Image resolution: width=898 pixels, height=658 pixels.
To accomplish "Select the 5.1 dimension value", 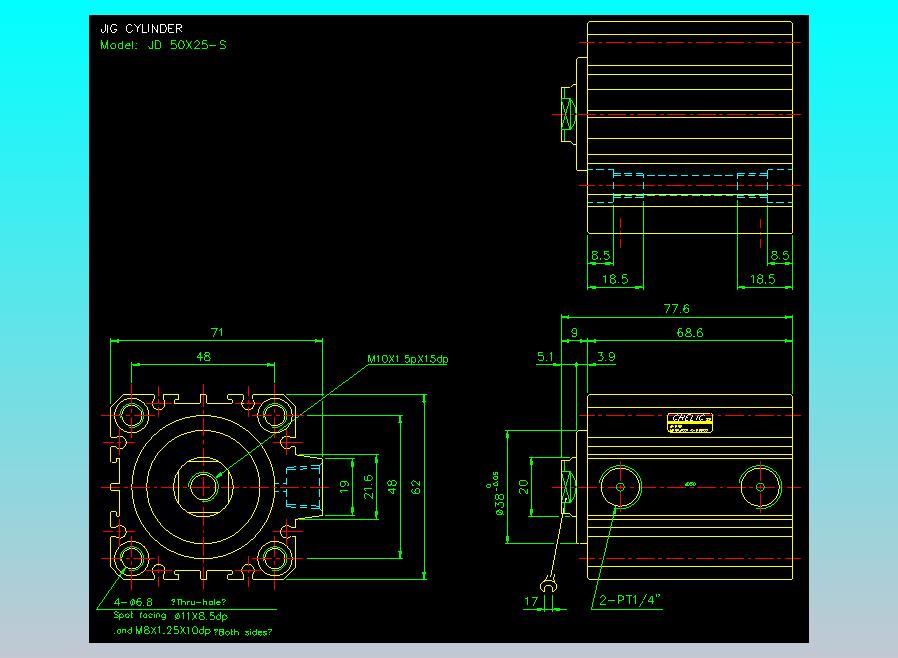I will [545, 357].
